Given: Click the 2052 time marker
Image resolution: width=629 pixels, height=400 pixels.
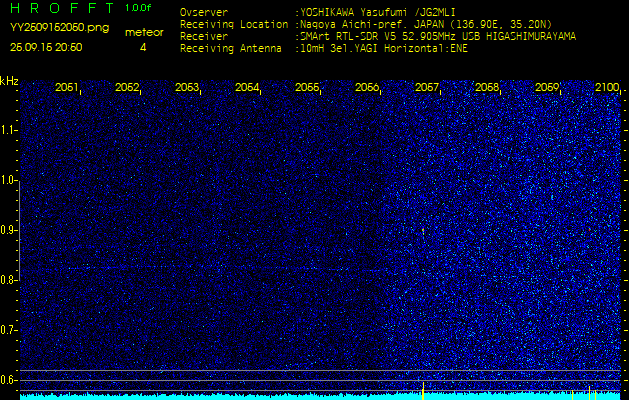Looking at the screenshot, I should tap(127, 87).
